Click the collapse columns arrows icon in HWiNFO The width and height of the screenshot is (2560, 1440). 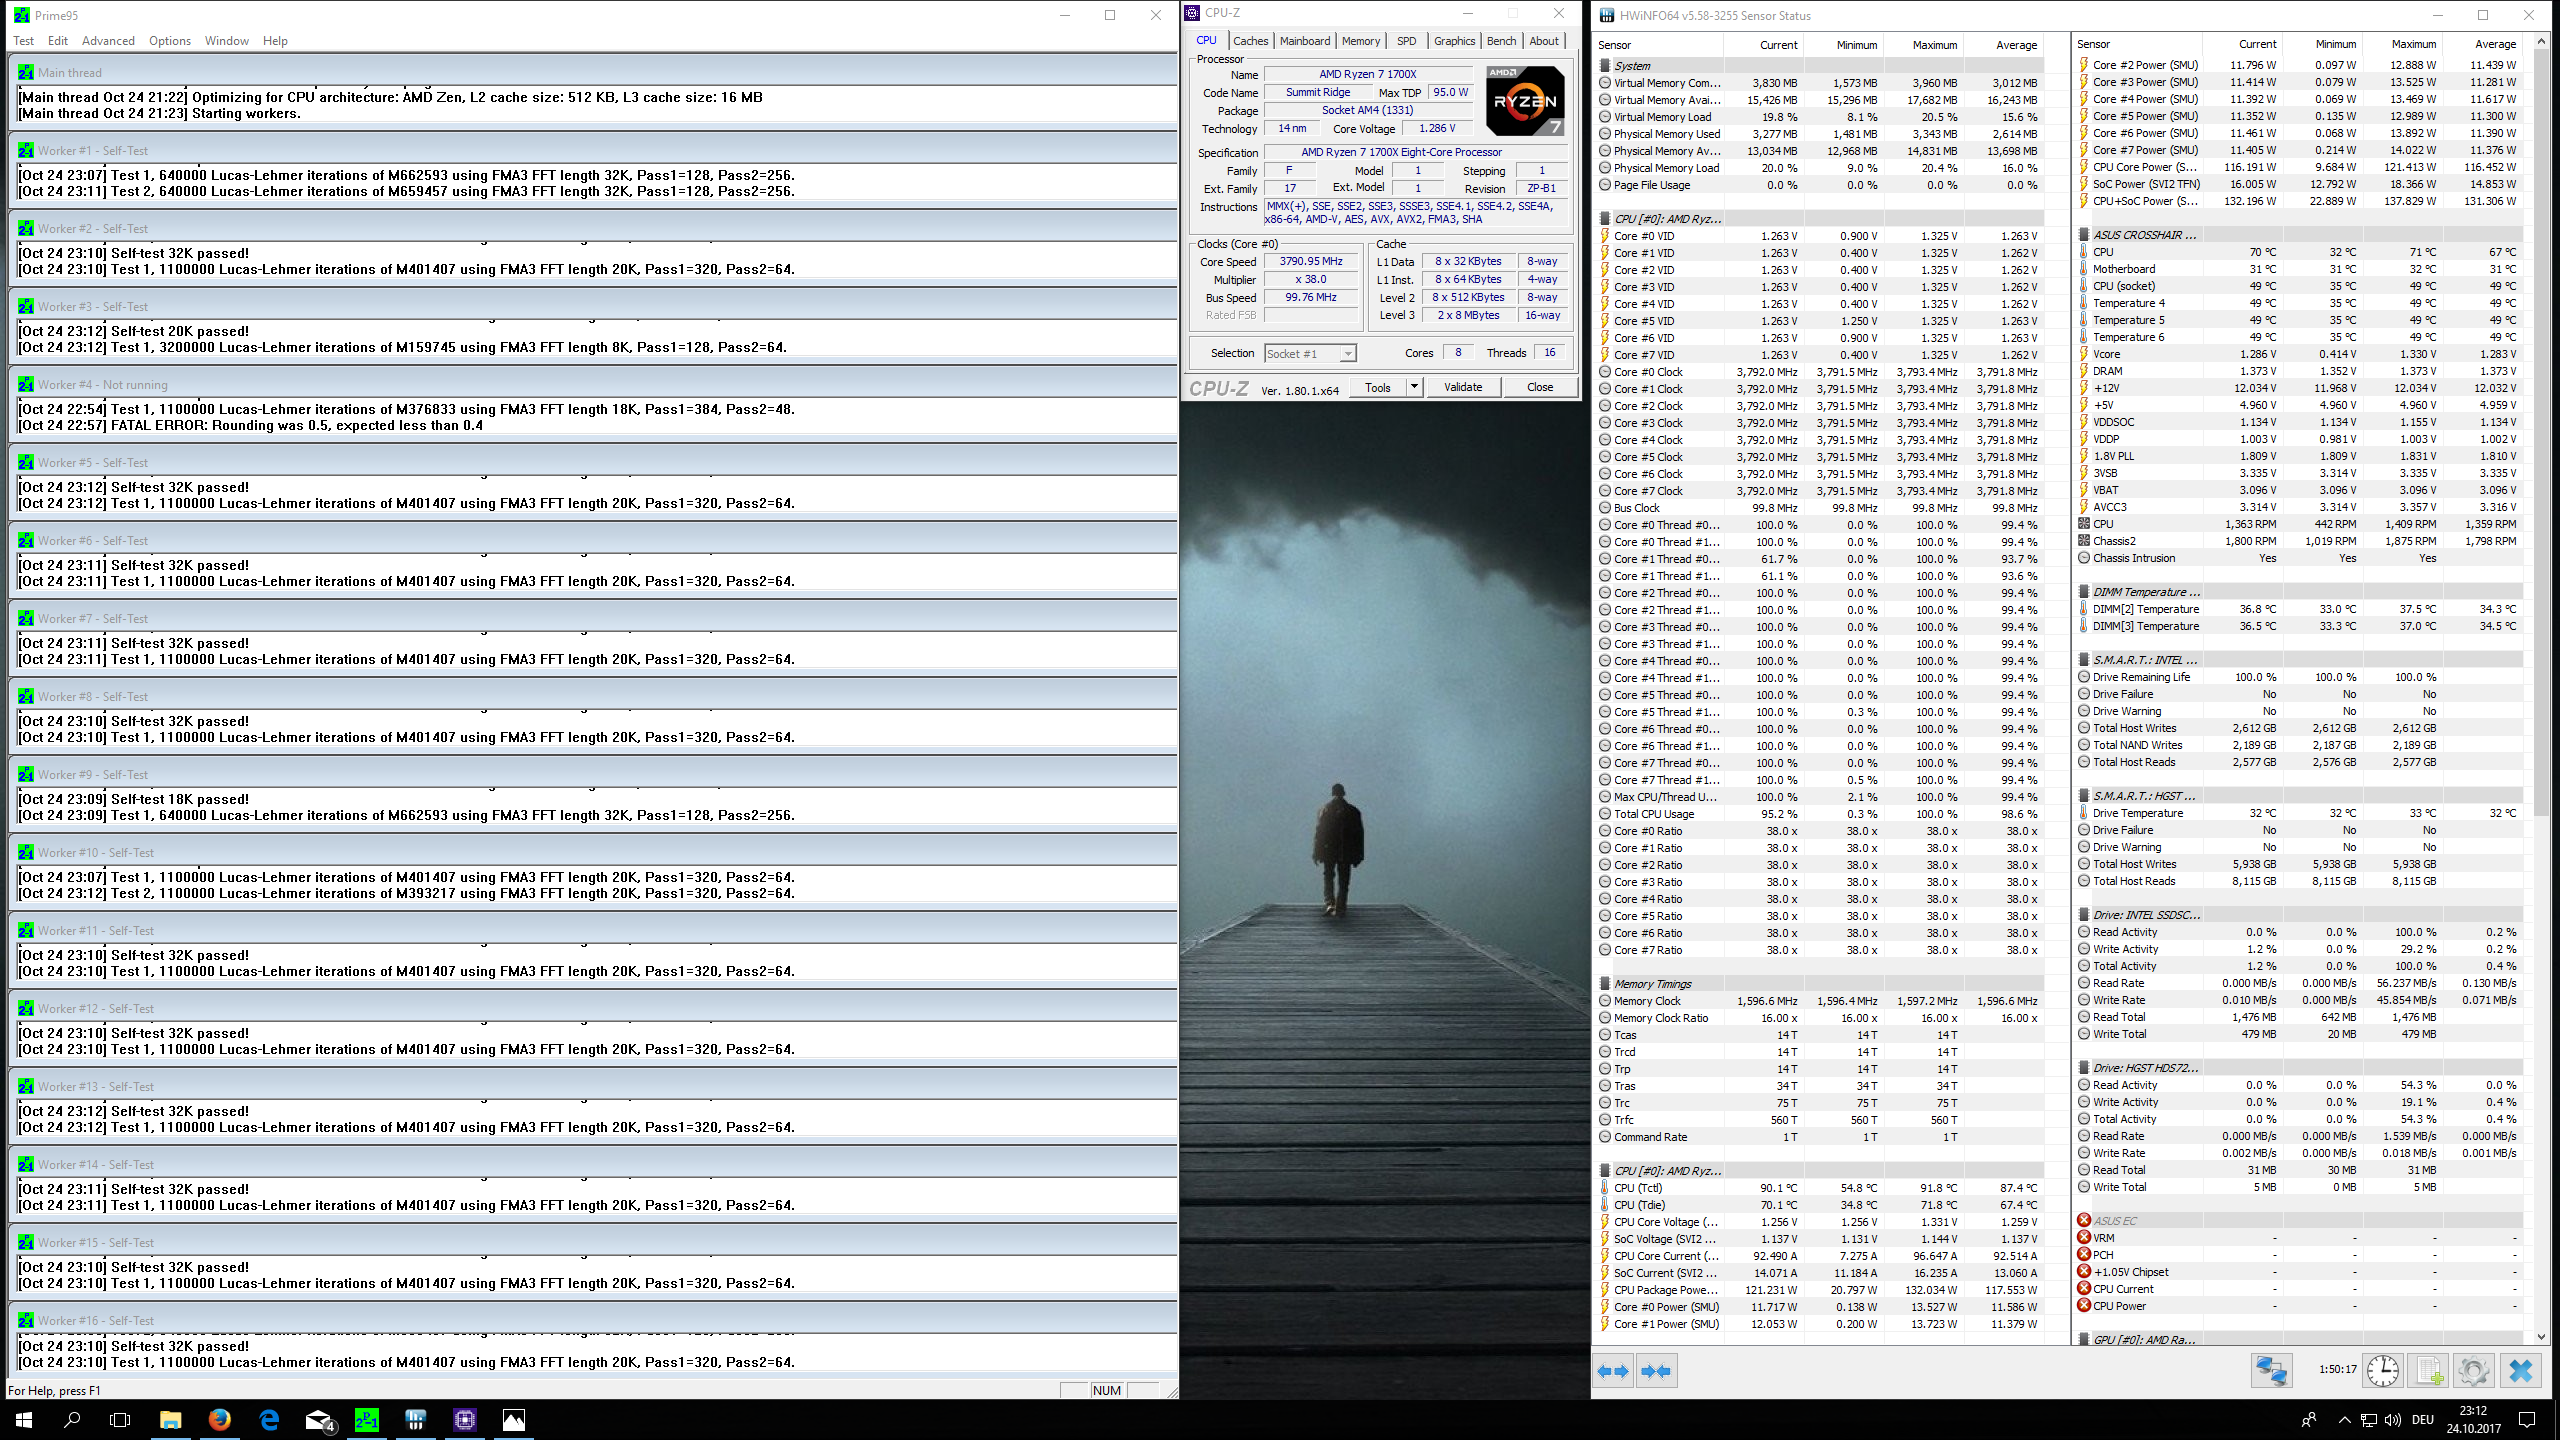click(x=1656, y=1371)
